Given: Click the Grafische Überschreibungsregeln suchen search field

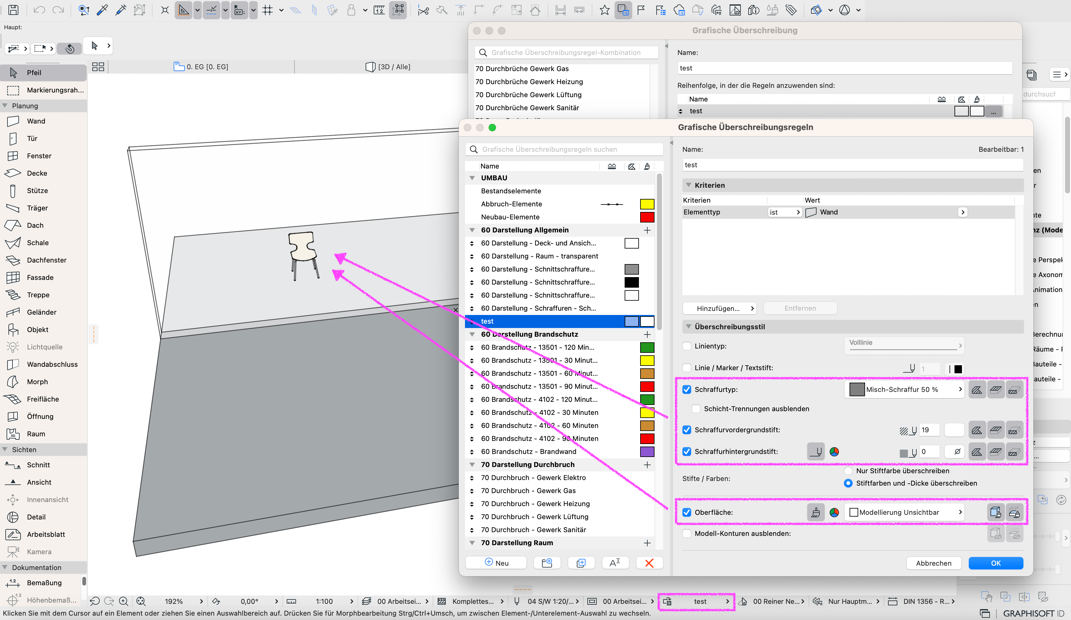Looking at the screenshot, I should pyautogui.click(x=564, y=149).
